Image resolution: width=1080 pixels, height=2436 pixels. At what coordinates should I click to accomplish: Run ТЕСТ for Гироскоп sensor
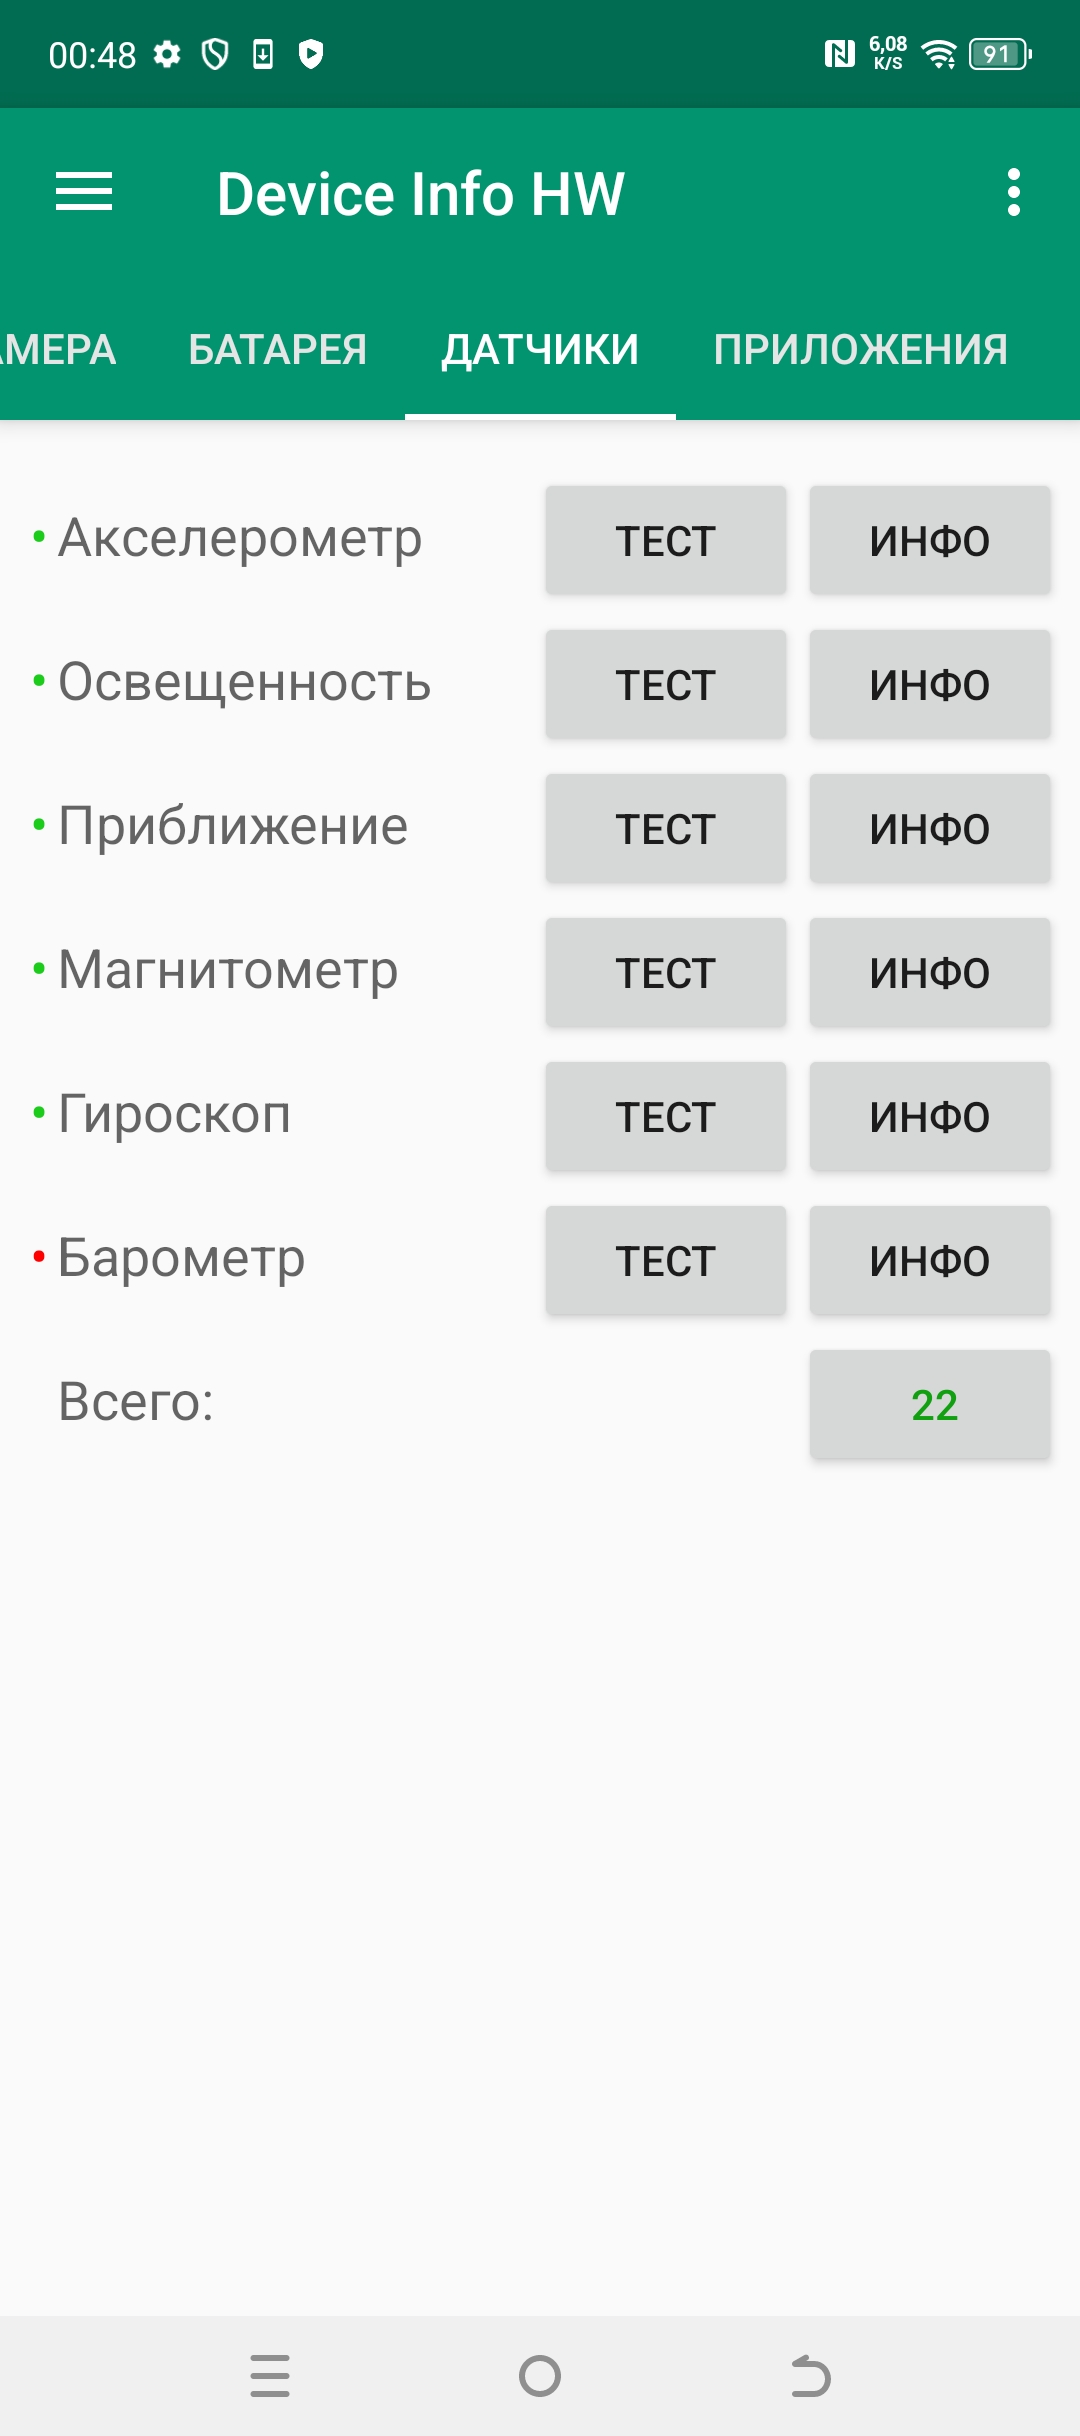[x=666, y=1117]
